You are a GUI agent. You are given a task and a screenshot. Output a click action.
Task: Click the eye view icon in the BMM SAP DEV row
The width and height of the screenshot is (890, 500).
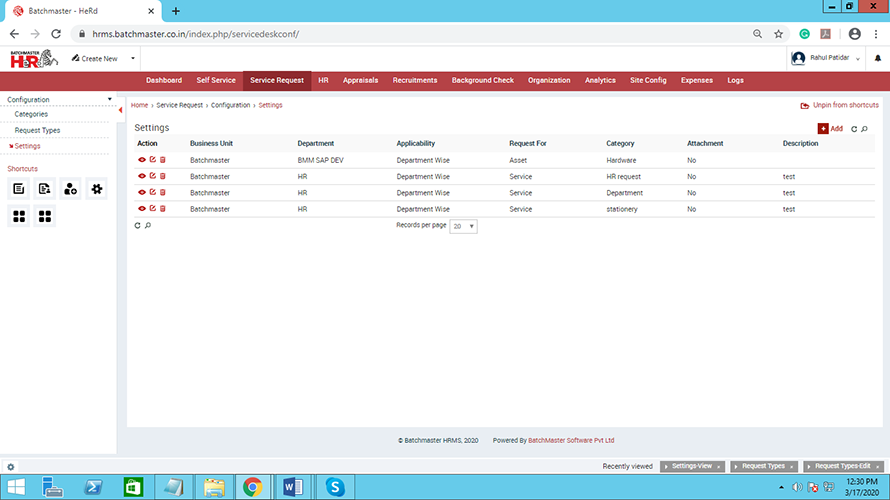coord(142,160)
